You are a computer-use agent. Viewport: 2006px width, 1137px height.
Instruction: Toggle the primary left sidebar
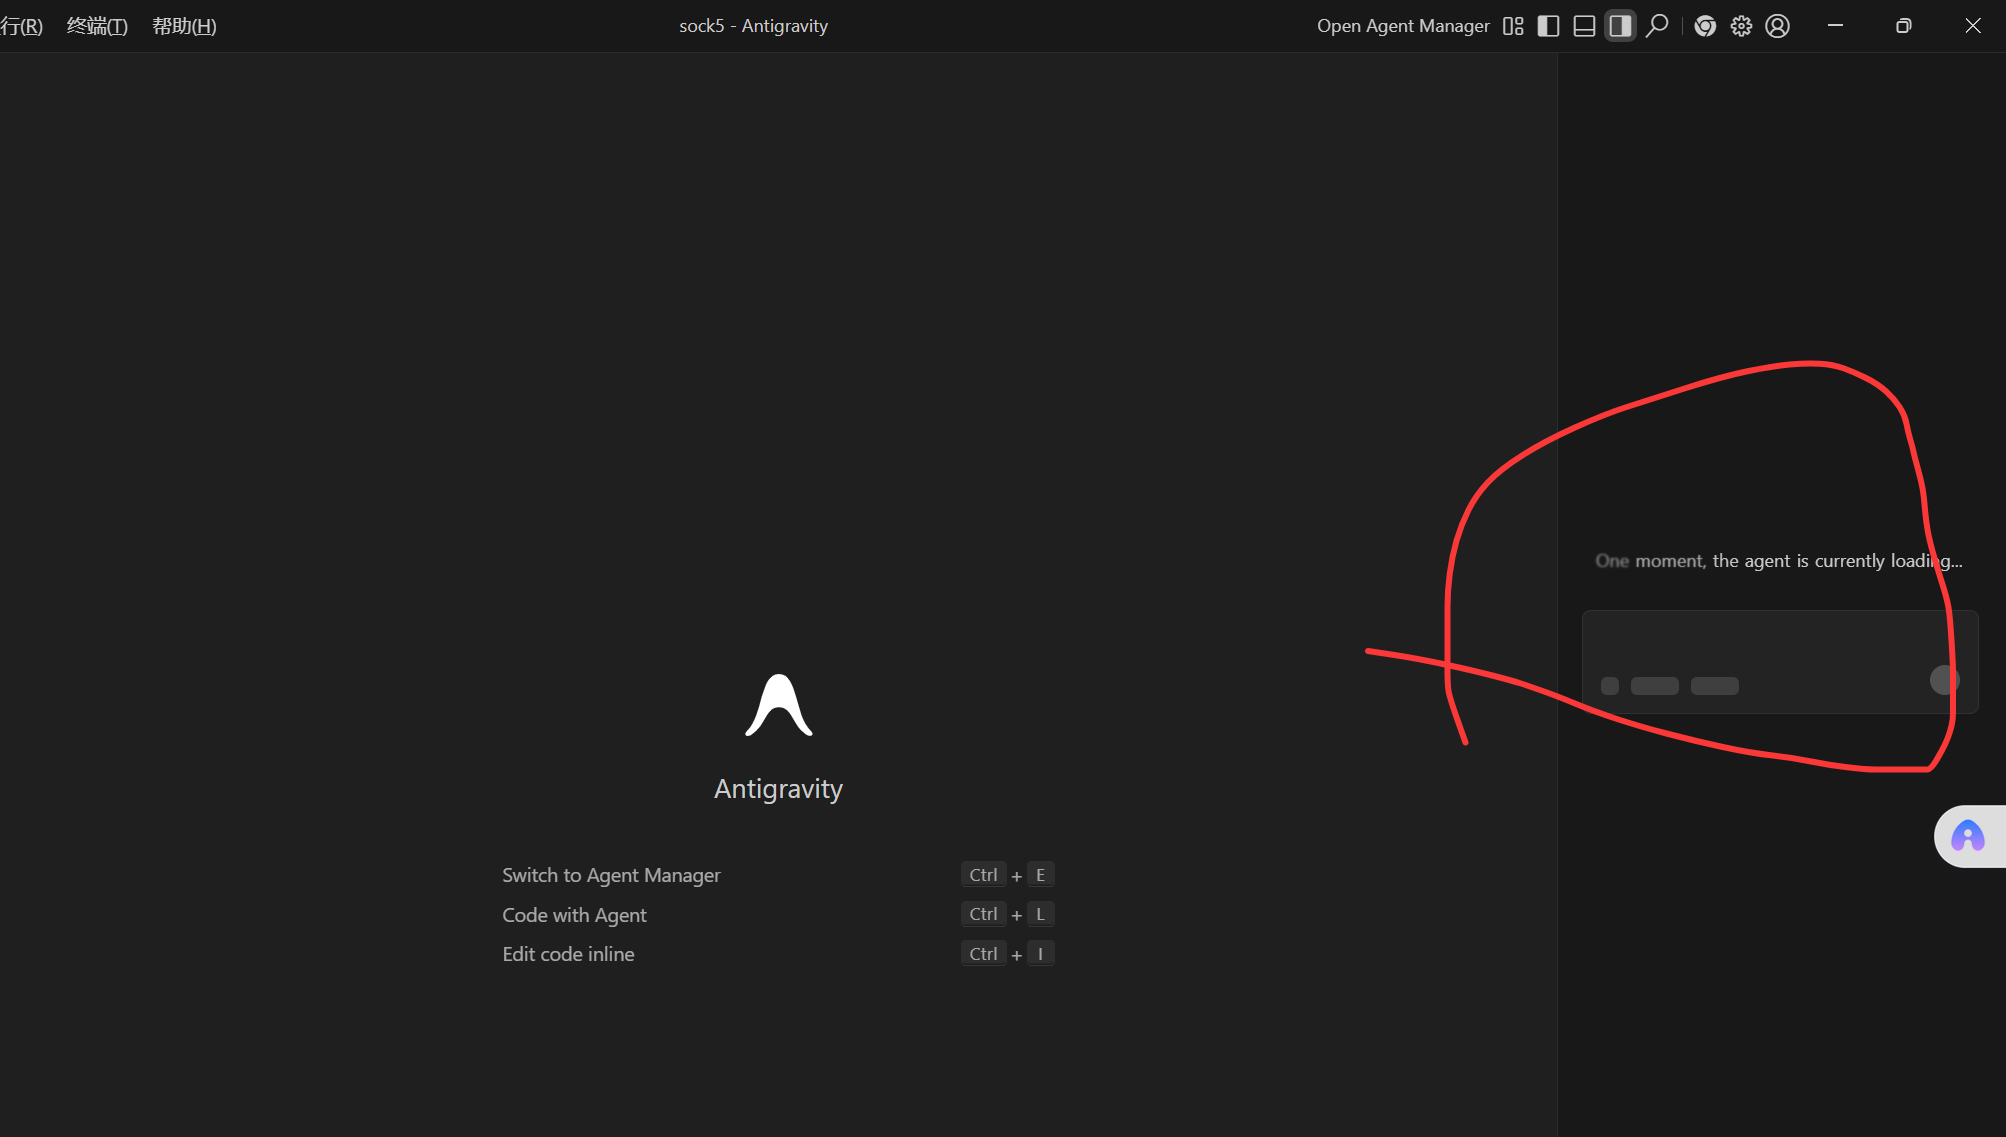[x=1548, y=26]
